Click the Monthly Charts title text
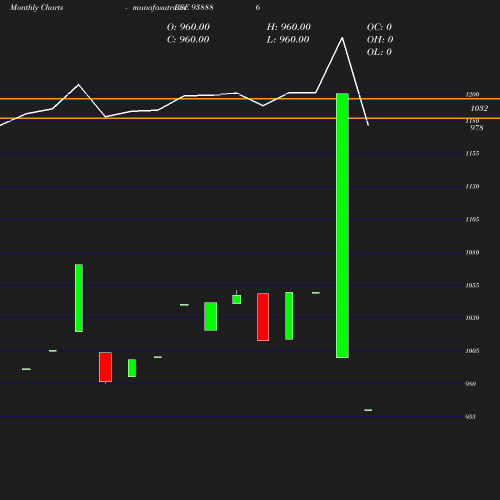This screenshot has width=500, height=500. [x=37, y=7]
